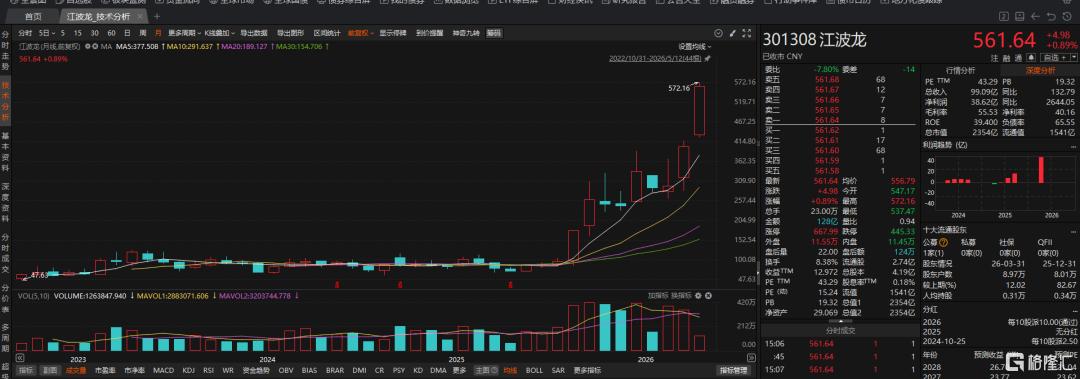Enable 神奇九转 indicator
Image resolution: width=1080 pixels, height=379 pixels.
(x=466, y=32)
